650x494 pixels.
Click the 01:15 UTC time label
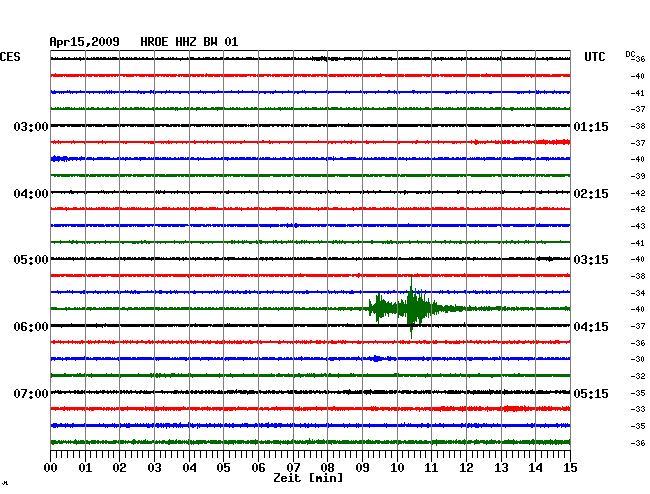click(591, 126)
